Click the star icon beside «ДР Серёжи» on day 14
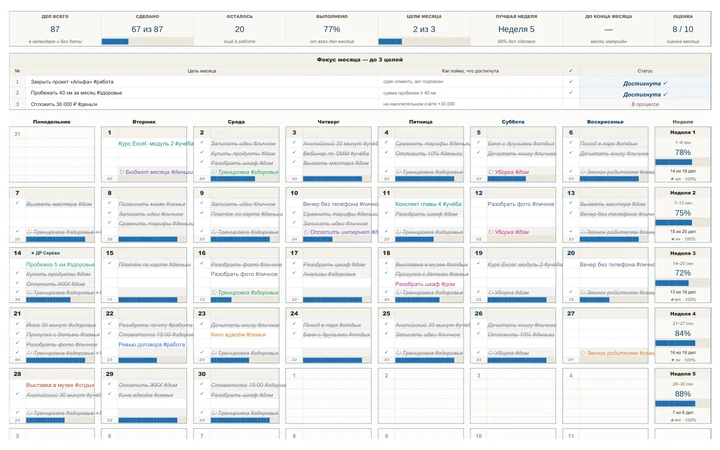This screenshot has width=720, height=450. (x=33, y=253)
